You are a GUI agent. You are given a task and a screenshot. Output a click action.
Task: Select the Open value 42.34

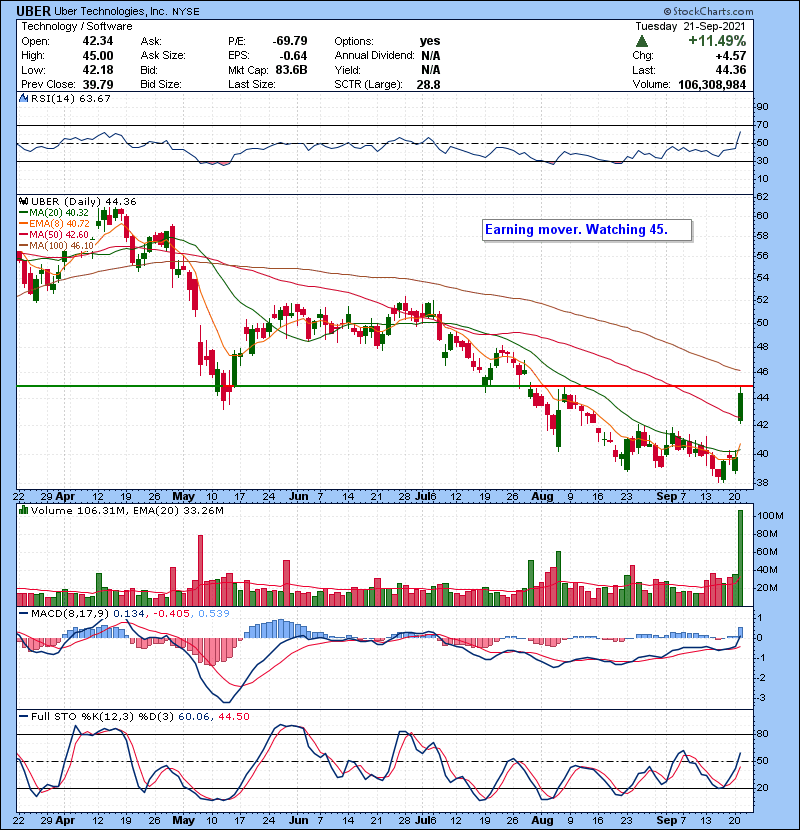98,41
